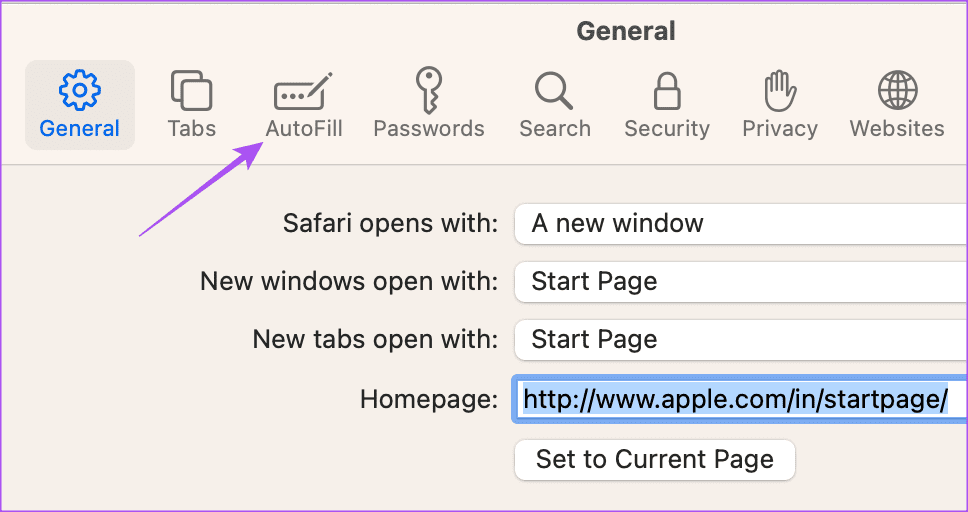Open the AutoFill pencil form icon
This screenshot has height=512, width=968.
coord(304,91)
